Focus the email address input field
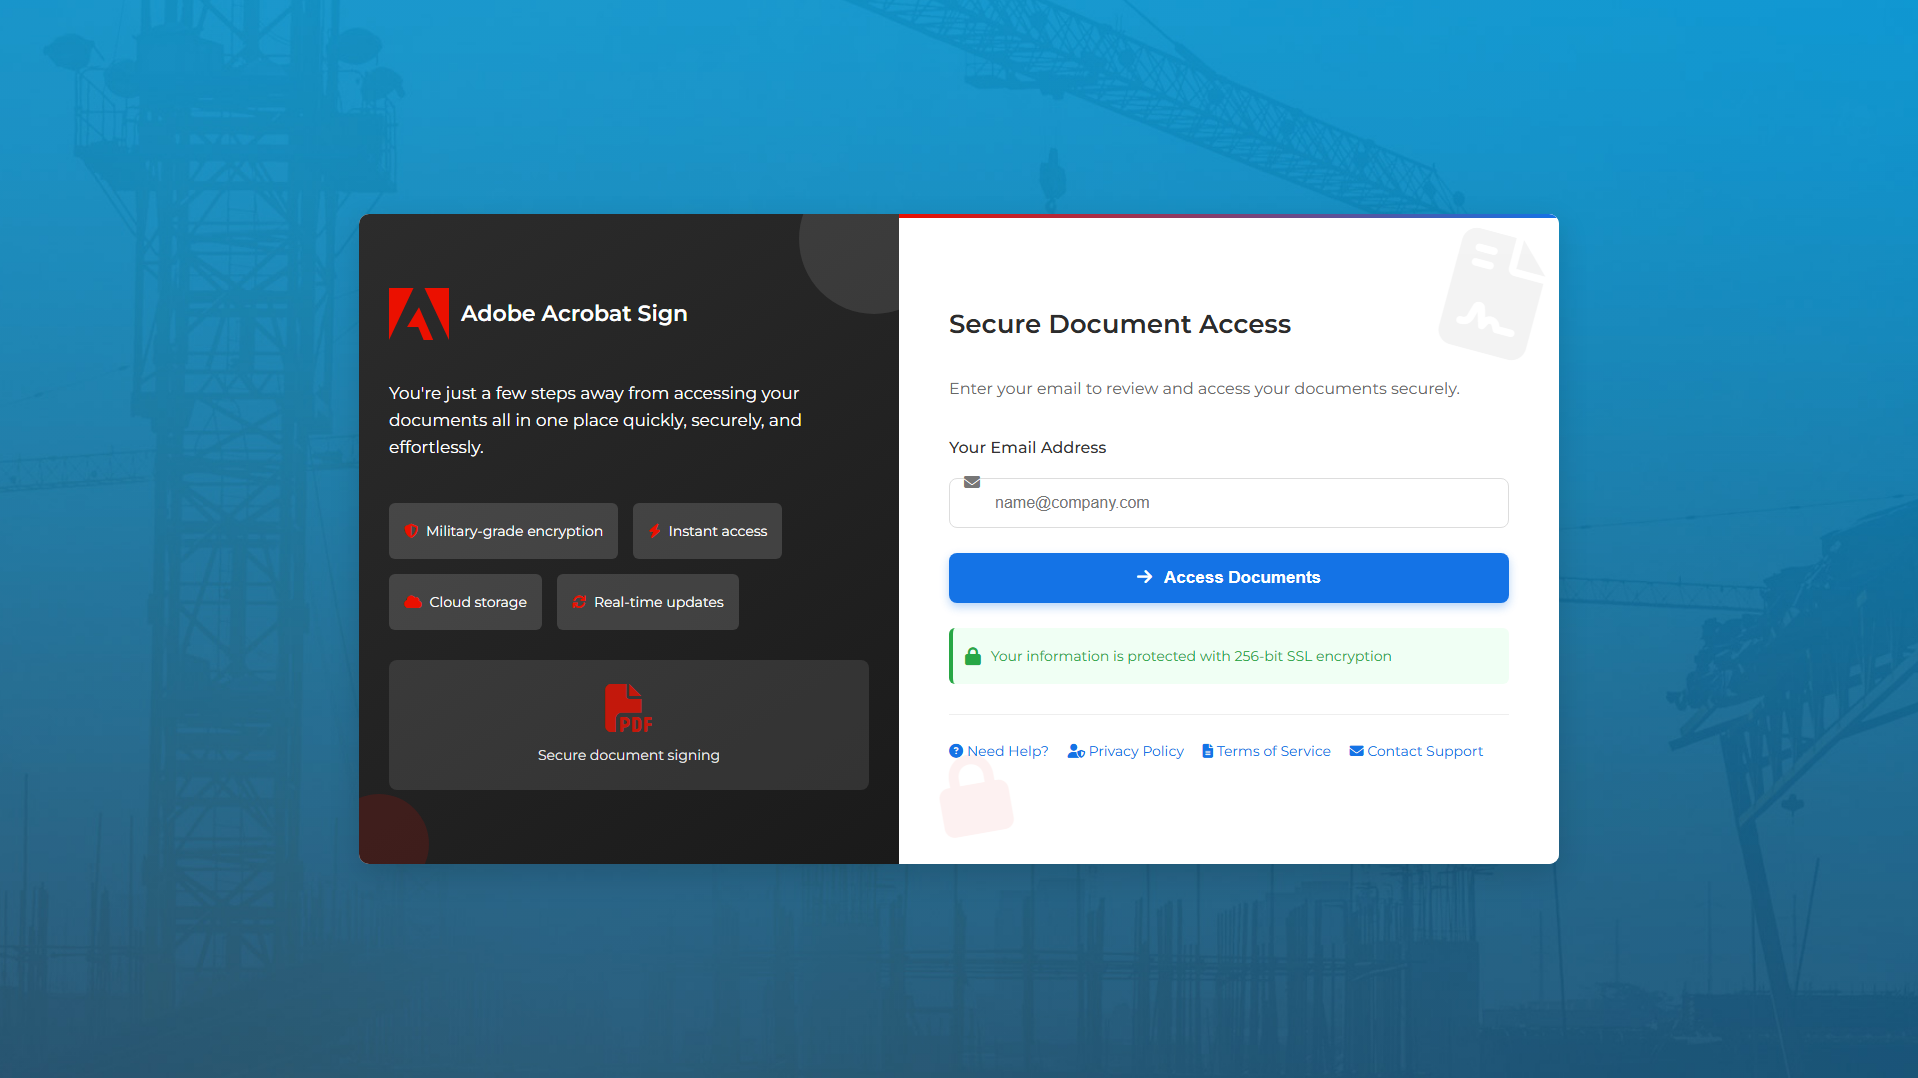Image resolution: width=1918 pixels, height=1078 pixels. tap(1228, 503)
